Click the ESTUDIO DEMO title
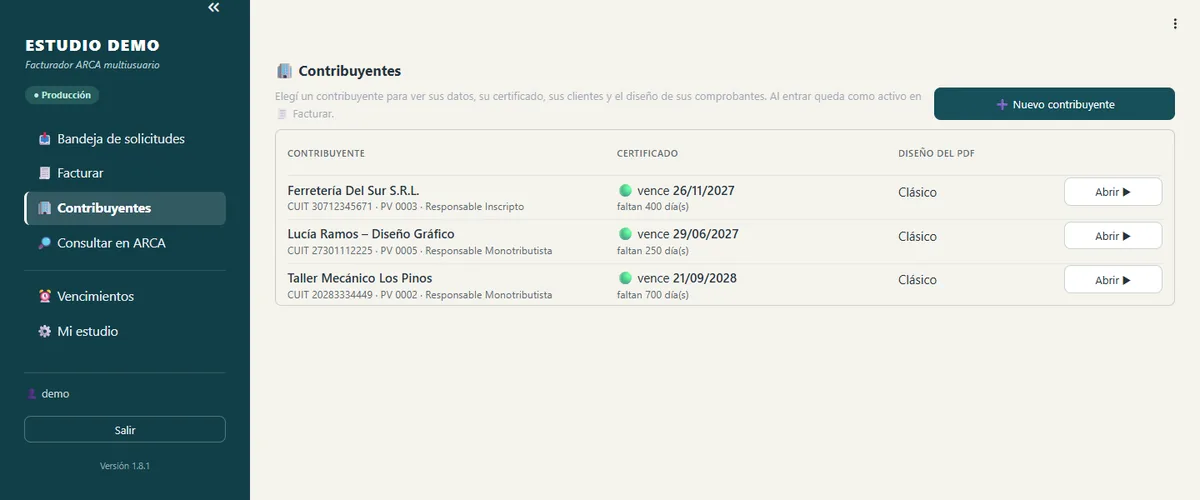This screenshot has width=1200, height=500. pyautogui.click(x=92, y=46)
